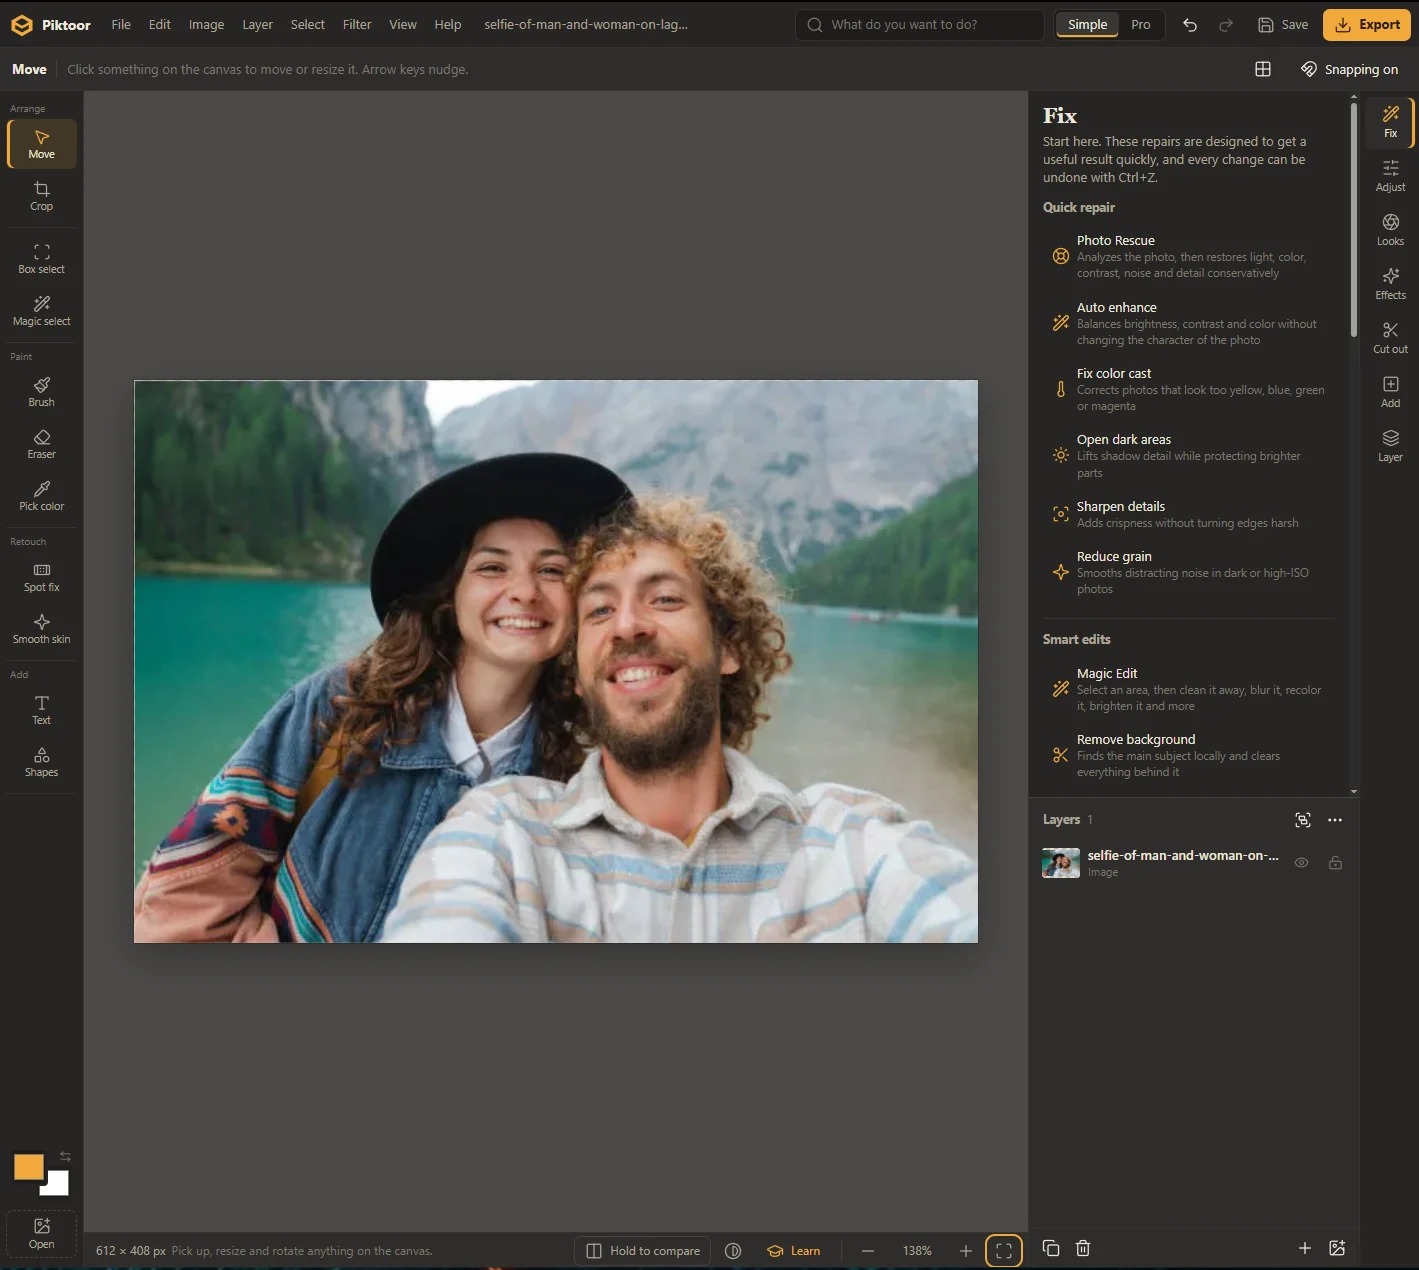The image size is (1419, 1270).
Task: Click the Export button
Action: click(1367, 25)
